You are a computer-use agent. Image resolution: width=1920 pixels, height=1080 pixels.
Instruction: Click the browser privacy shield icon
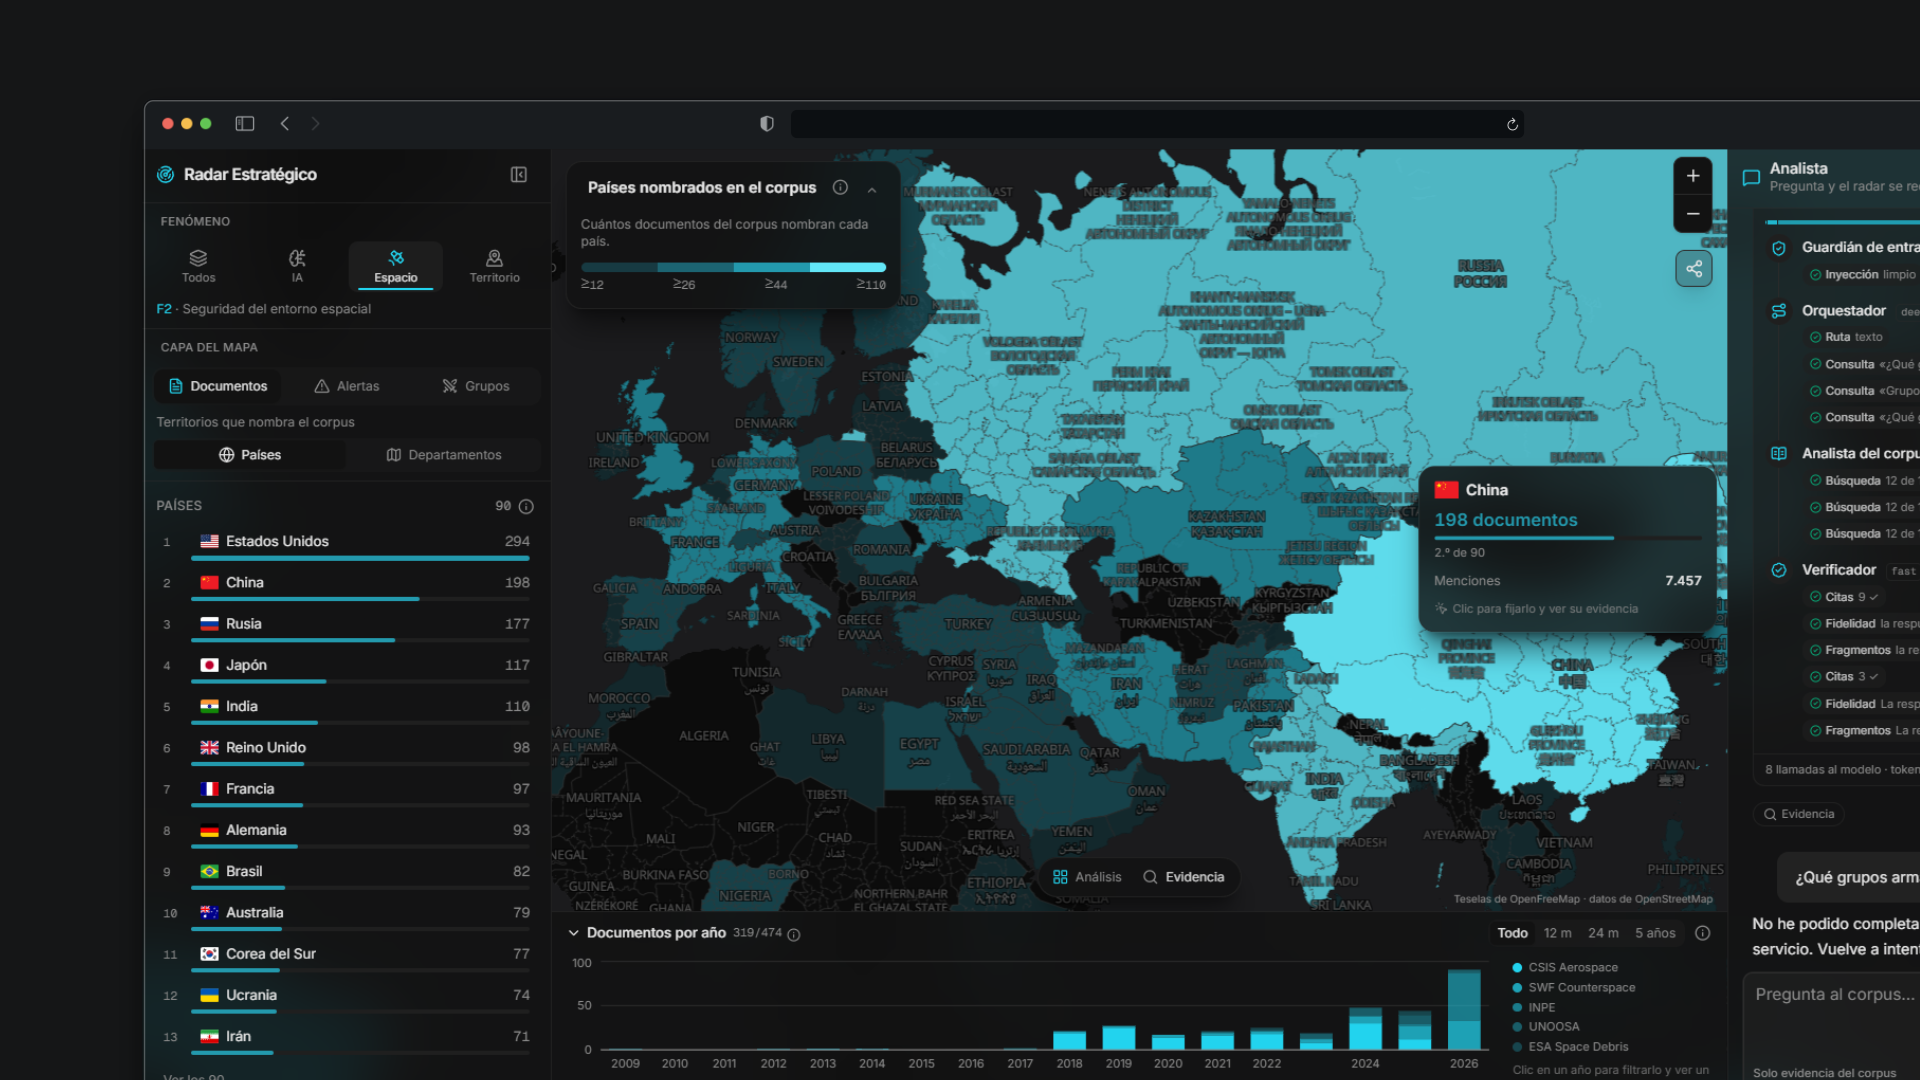(x=767, y=124)
